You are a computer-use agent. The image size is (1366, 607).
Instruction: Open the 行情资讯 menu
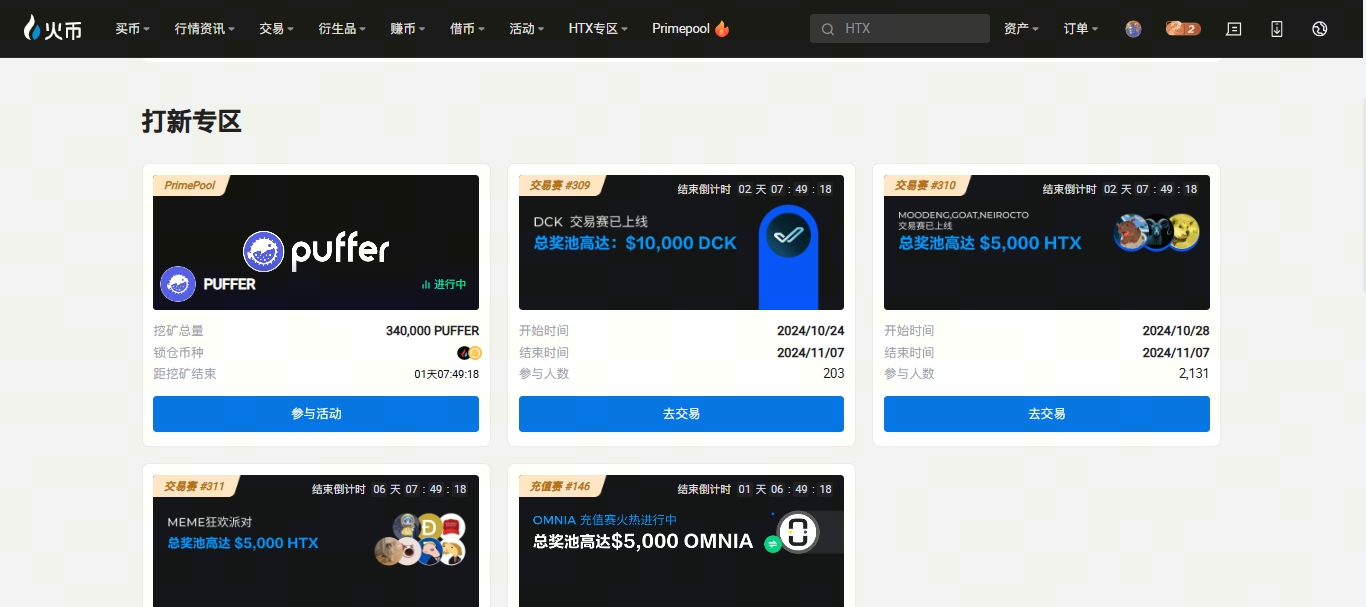coord(204,29)
